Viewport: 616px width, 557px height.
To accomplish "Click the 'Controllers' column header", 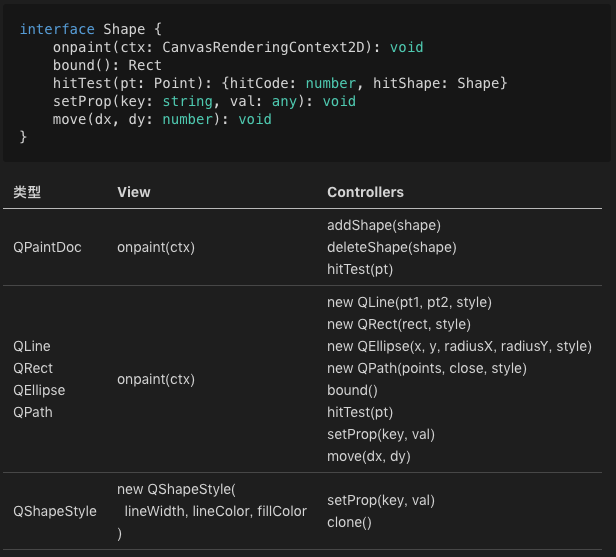I will 365,191.
